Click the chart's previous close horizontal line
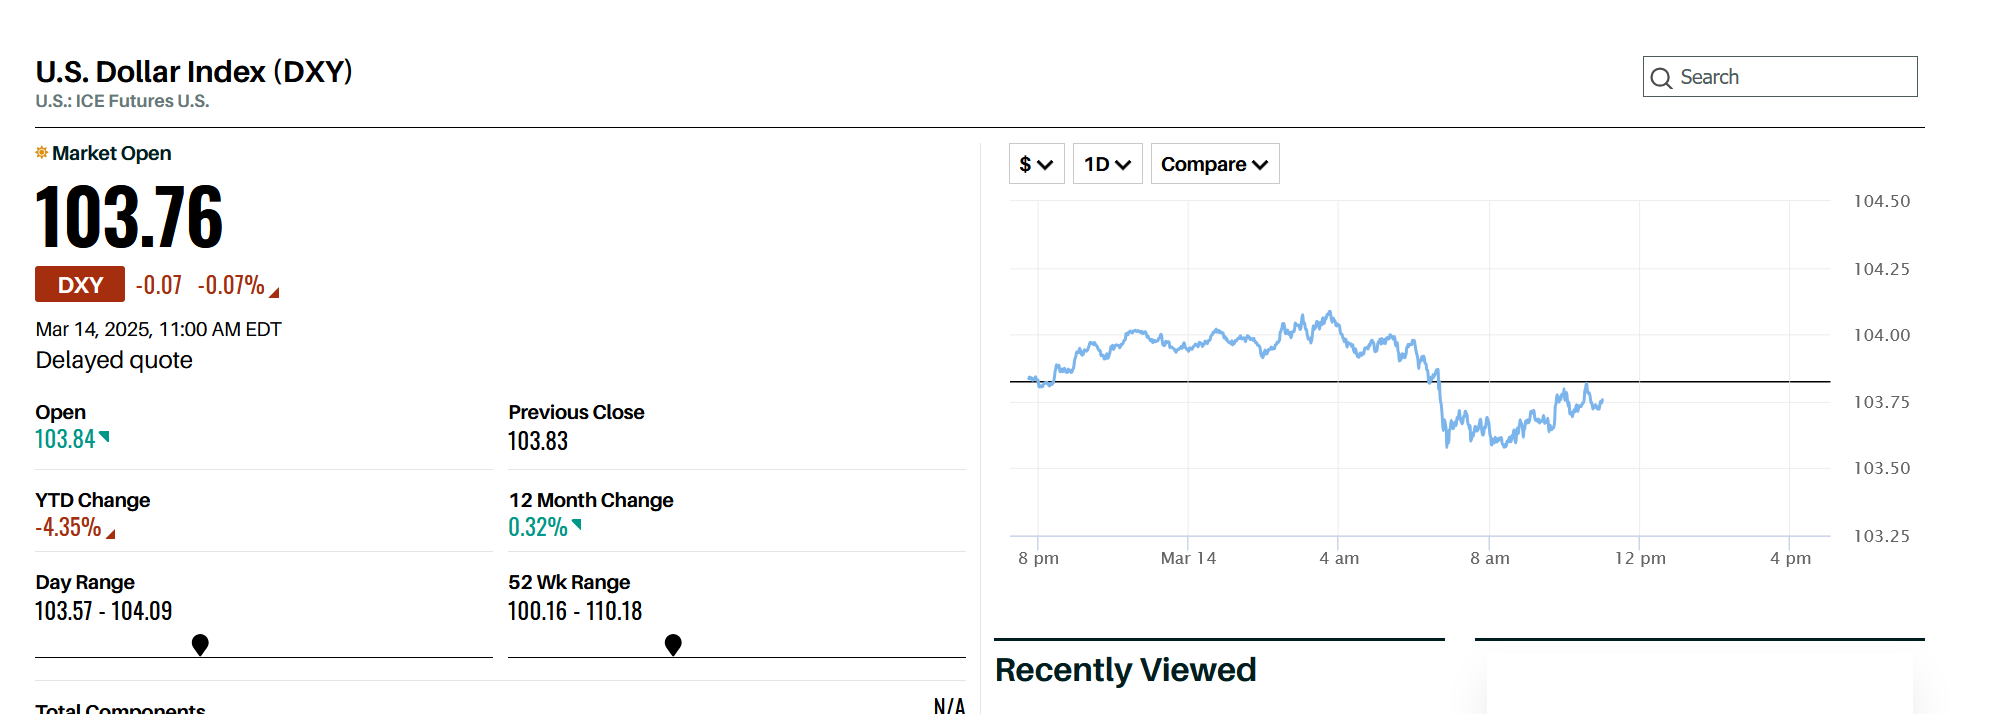This screenshot has height=714, width=2002. click(1700, 382)
